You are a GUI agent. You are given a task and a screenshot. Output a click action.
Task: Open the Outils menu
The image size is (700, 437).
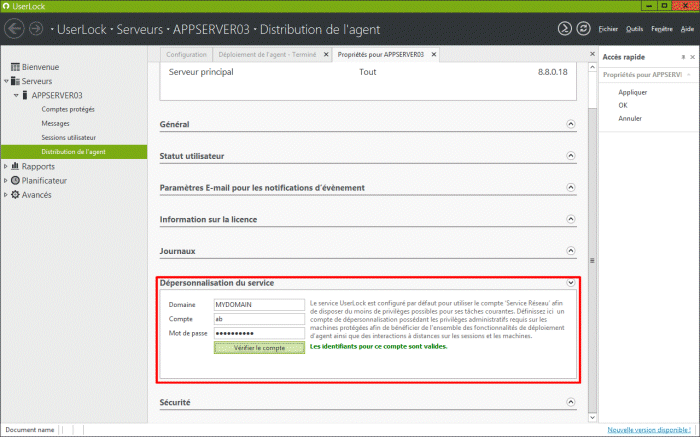[x=634, y=29]
